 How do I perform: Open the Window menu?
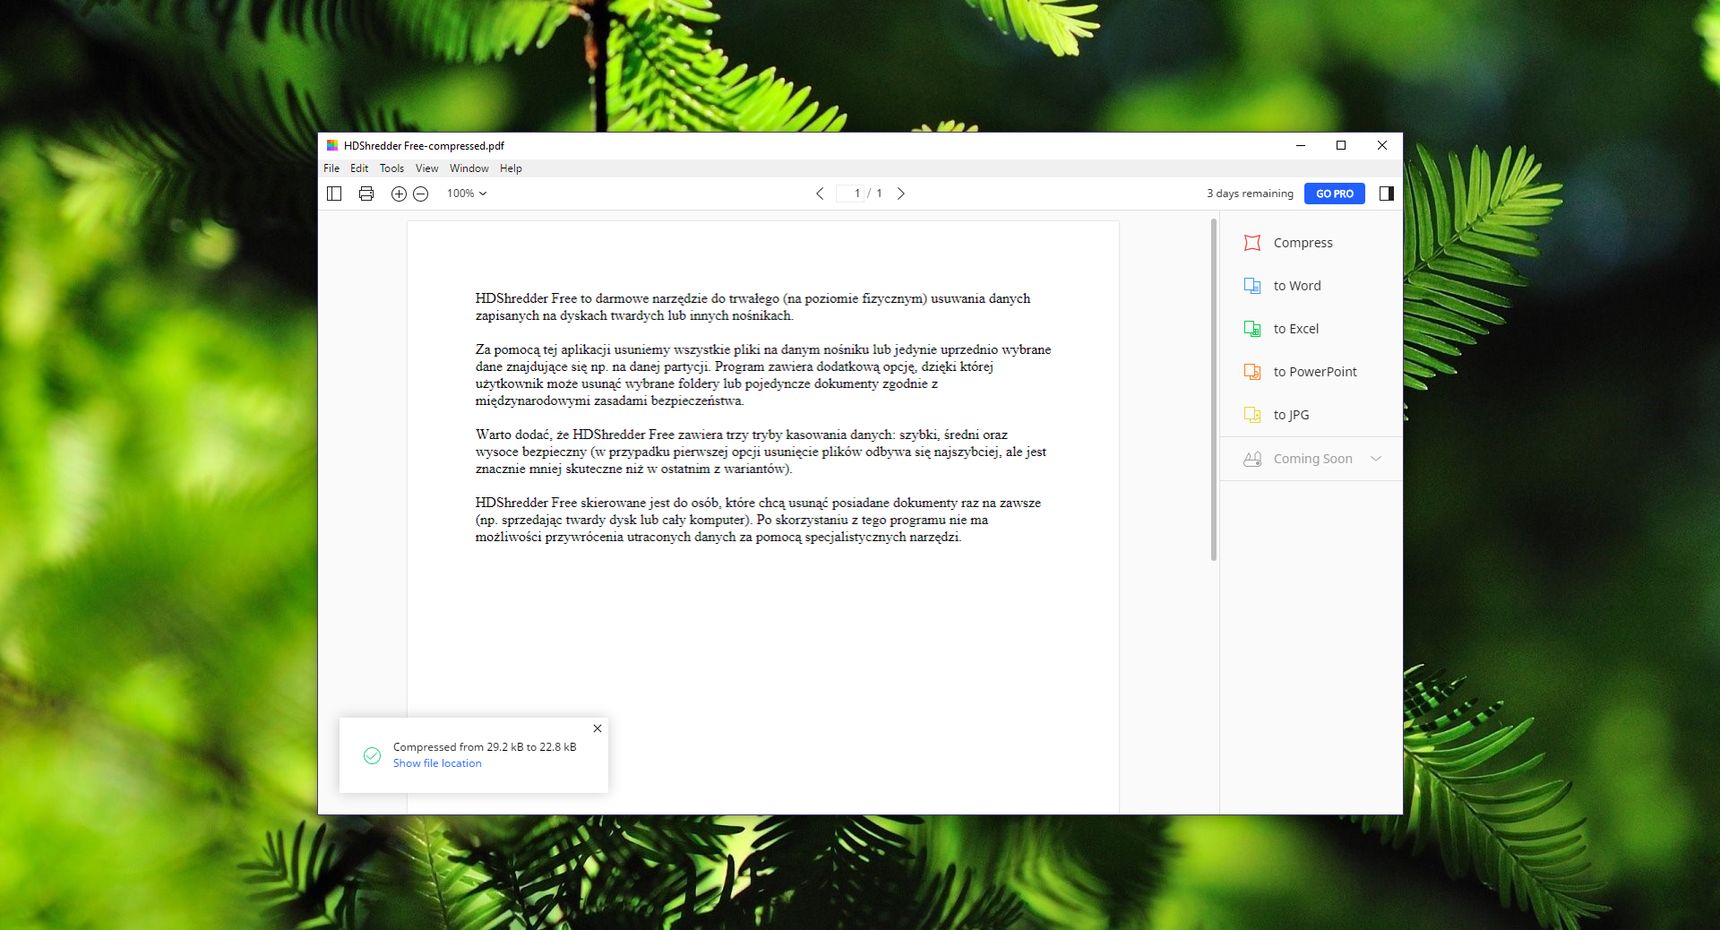[469, 168]
